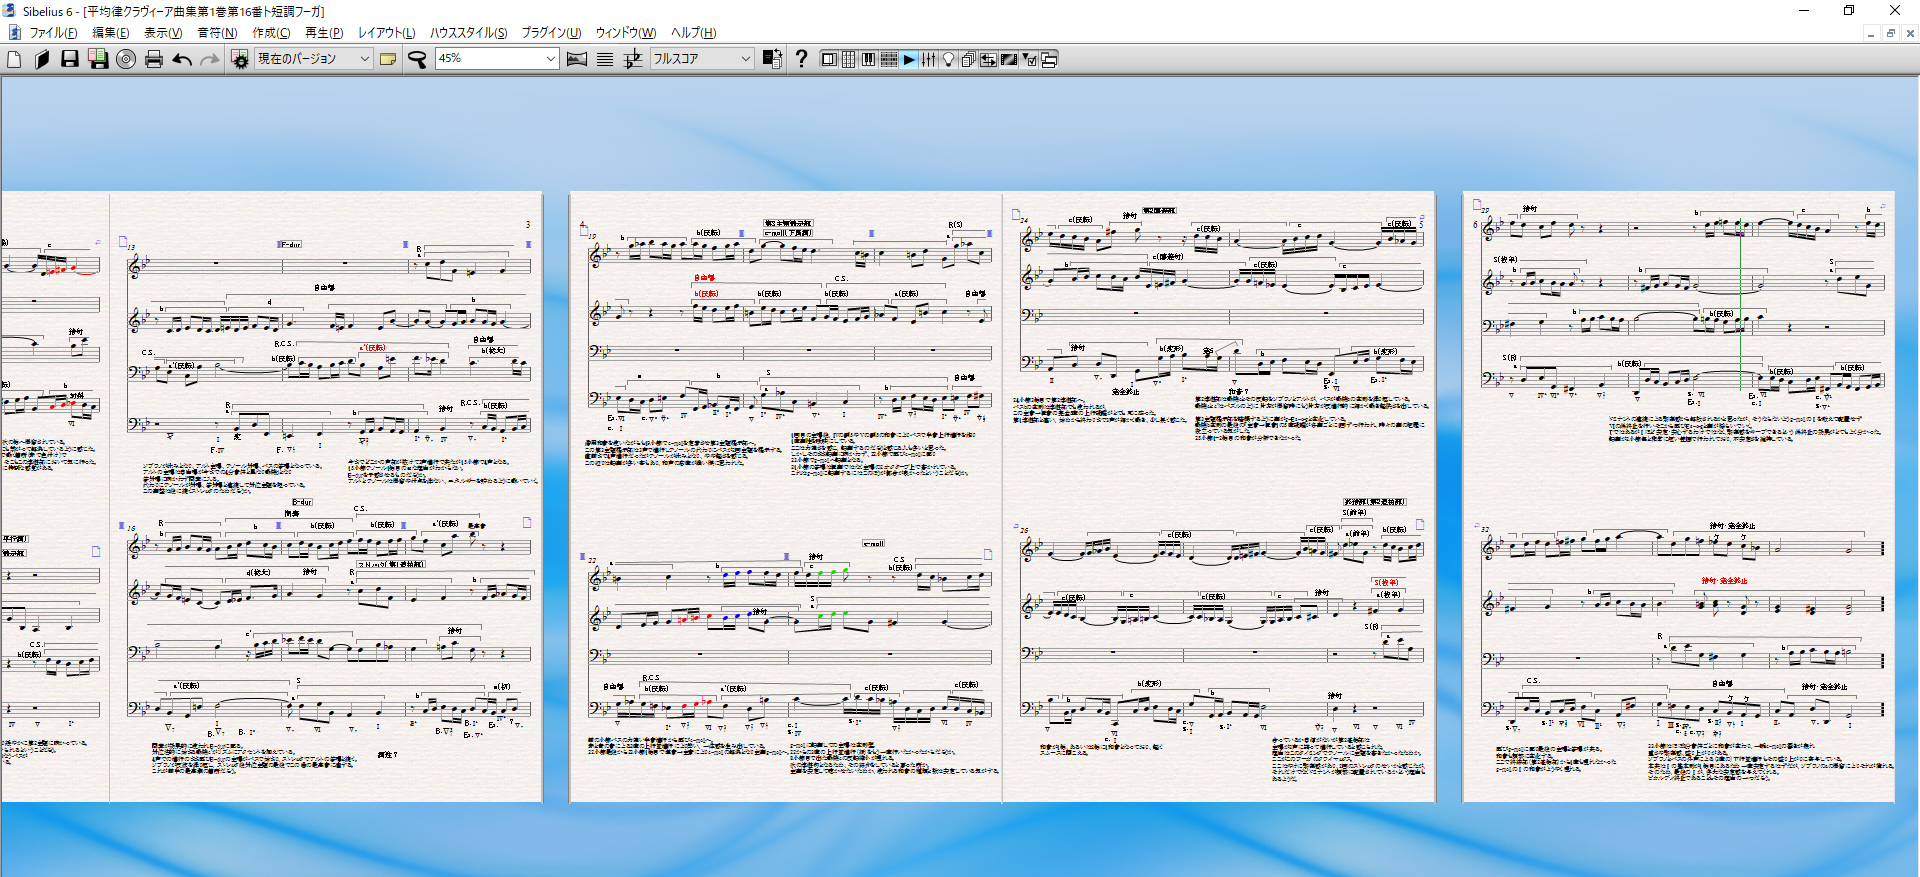The height and width of the screenshot is (877, 1920).
Task: Toggle the Compare window
Action: click(988, 59)
